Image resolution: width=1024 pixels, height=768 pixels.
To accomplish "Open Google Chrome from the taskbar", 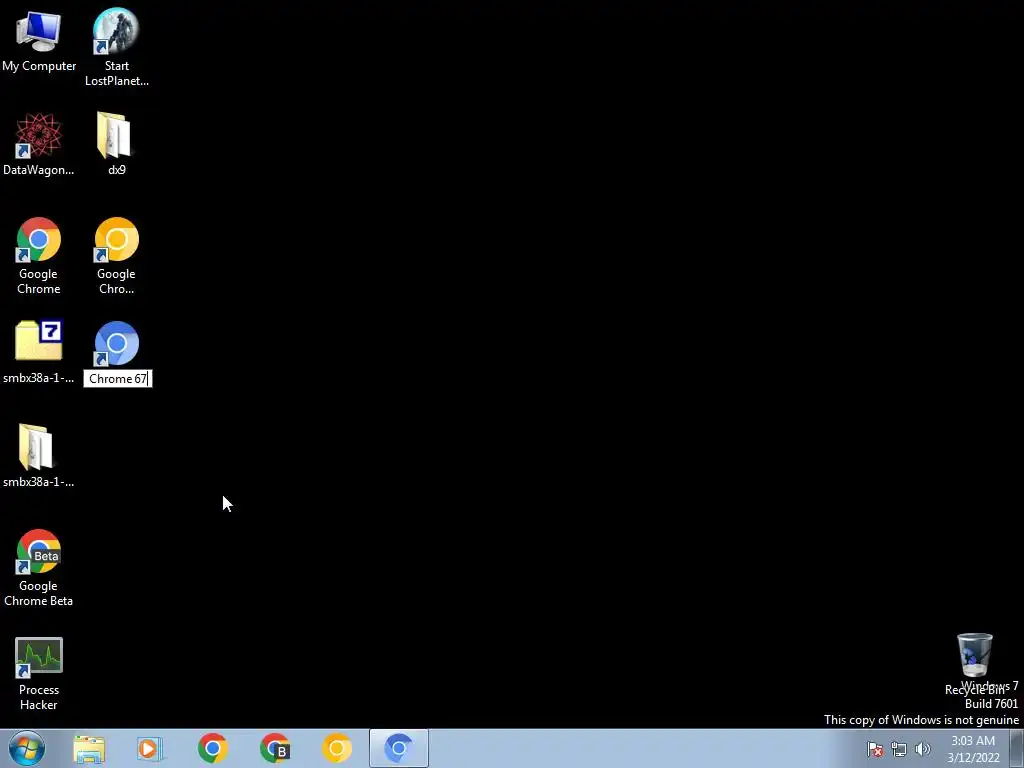I will 212,748.
